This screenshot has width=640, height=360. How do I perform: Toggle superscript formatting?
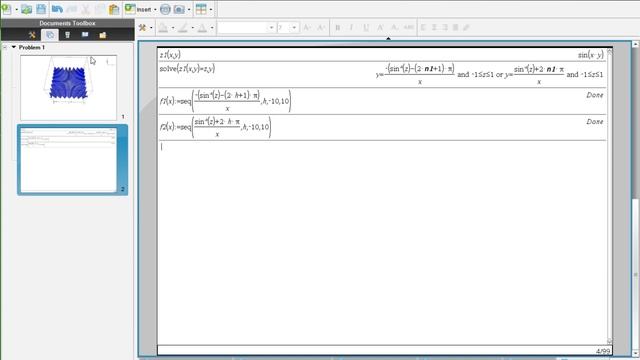point(380,28)
